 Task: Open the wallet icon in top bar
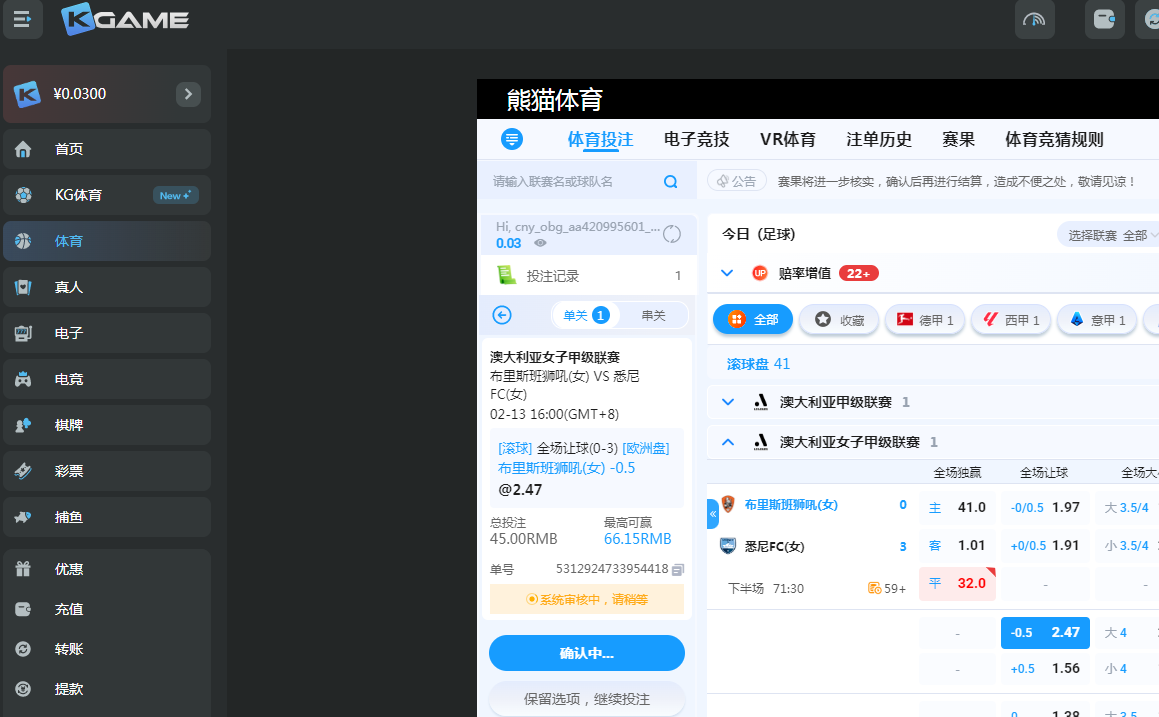click(x=1104, y=19)
